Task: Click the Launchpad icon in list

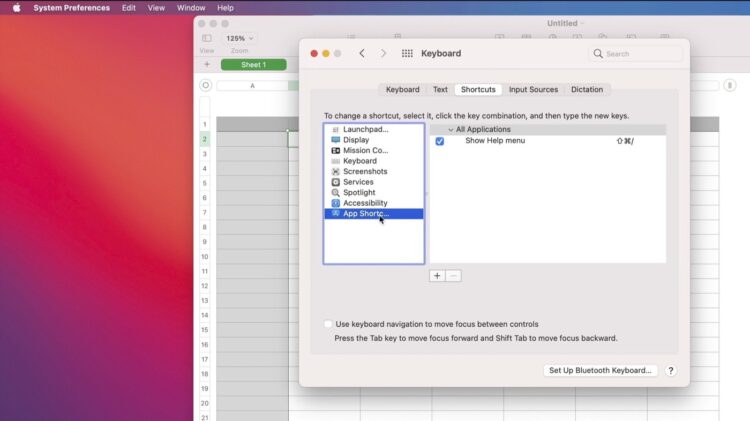Action: tap(335, 130)
